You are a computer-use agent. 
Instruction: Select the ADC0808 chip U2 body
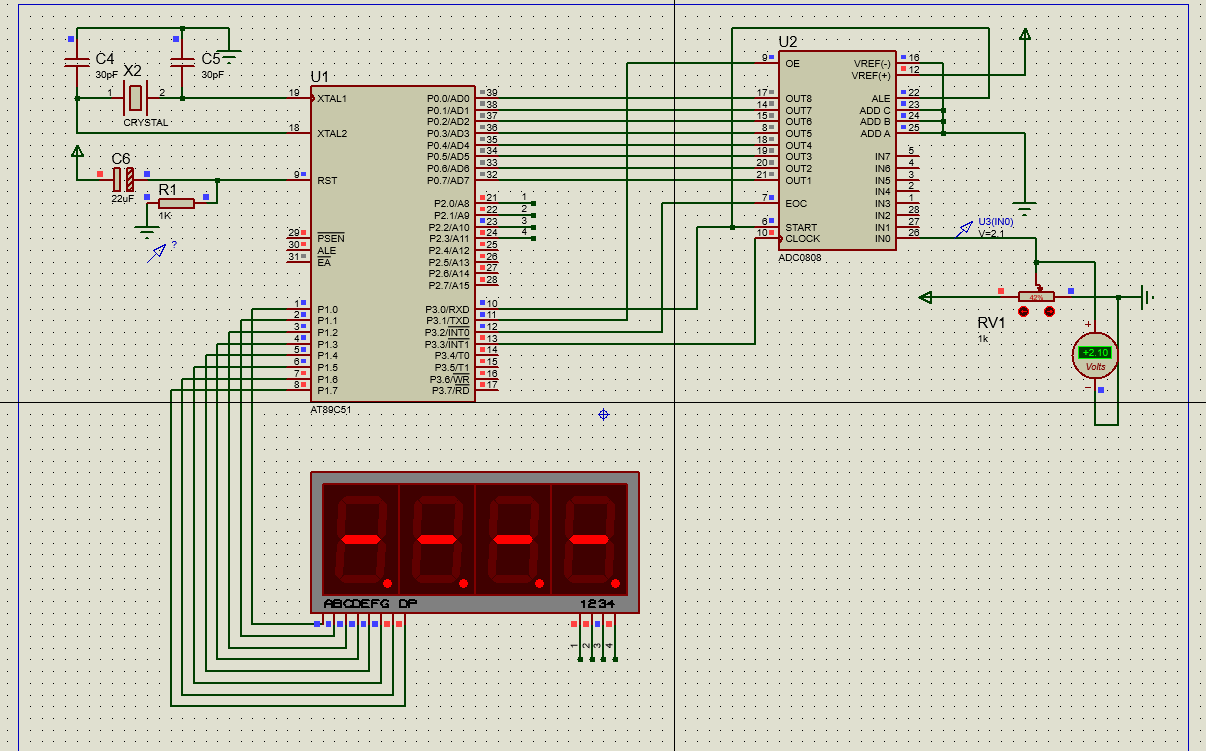838,150
